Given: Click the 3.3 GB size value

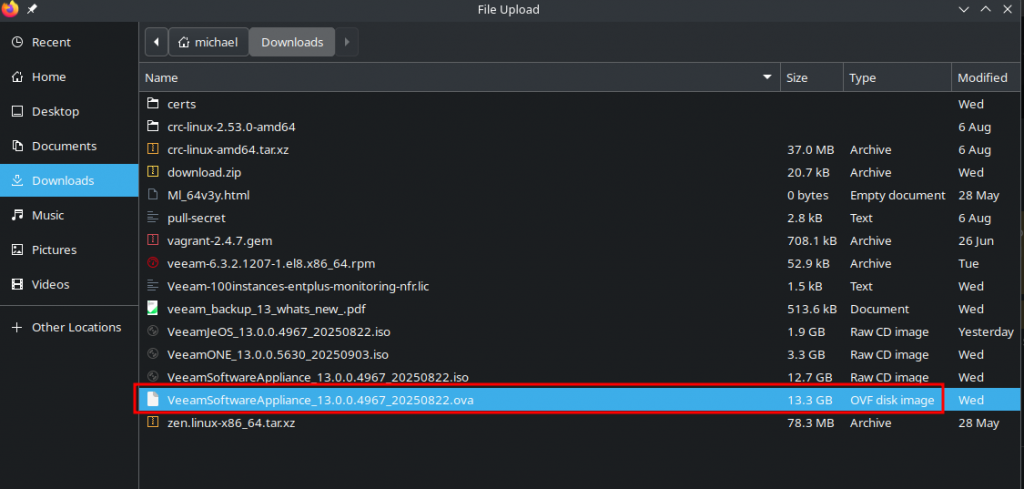Looking at the screenshot, I should (x=806, y=355).
